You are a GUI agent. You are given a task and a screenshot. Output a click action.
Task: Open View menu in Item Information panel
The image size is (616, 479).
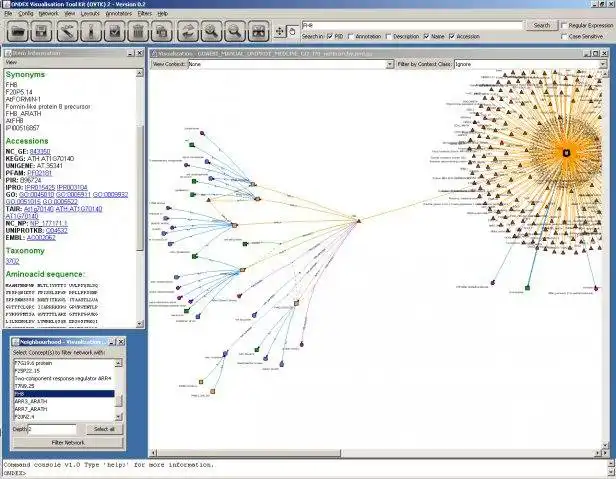tap(11, 62)
